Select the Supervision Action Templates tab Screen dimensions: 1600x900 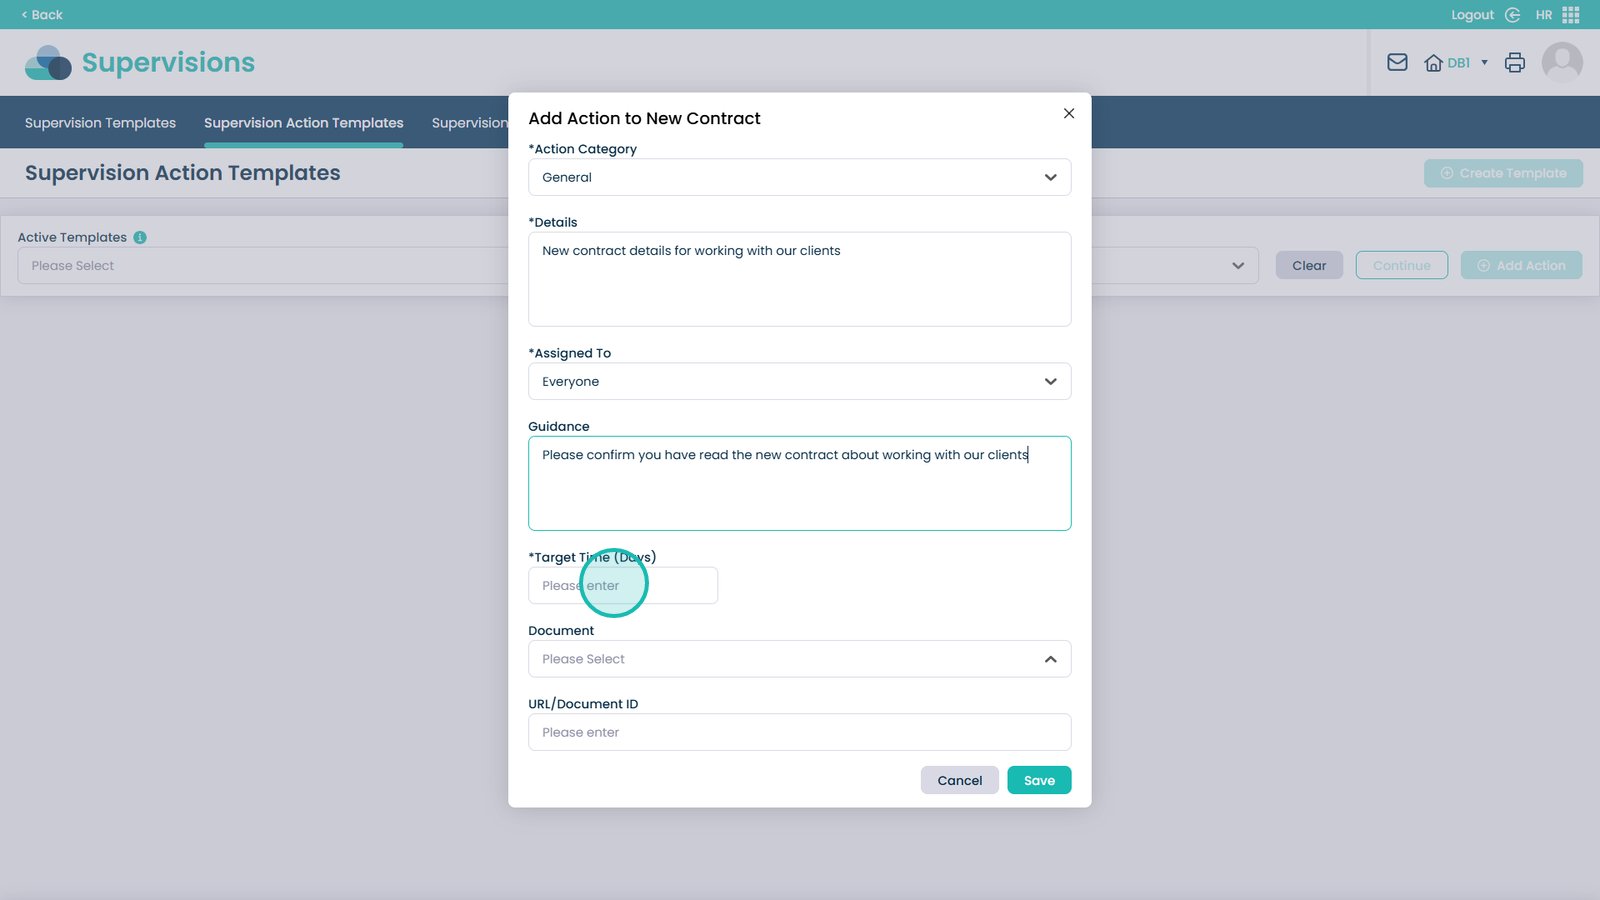(303, 123)
